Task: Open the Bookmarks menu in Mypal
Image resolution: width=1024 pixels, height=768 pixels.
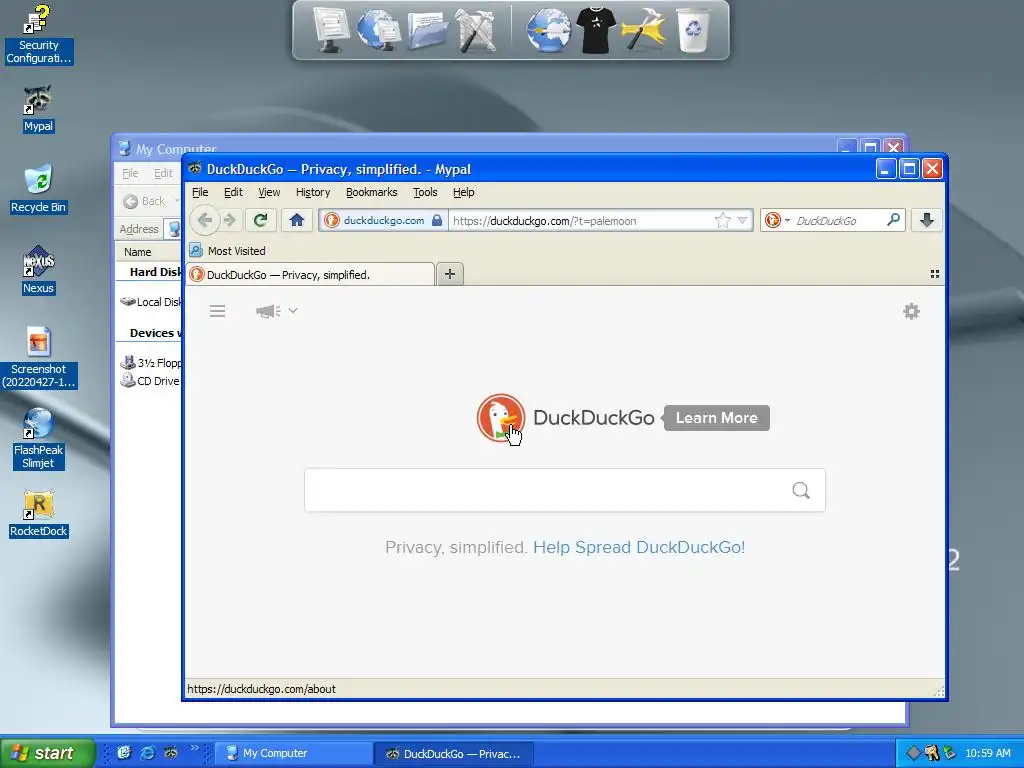Action: pos(372,192)
